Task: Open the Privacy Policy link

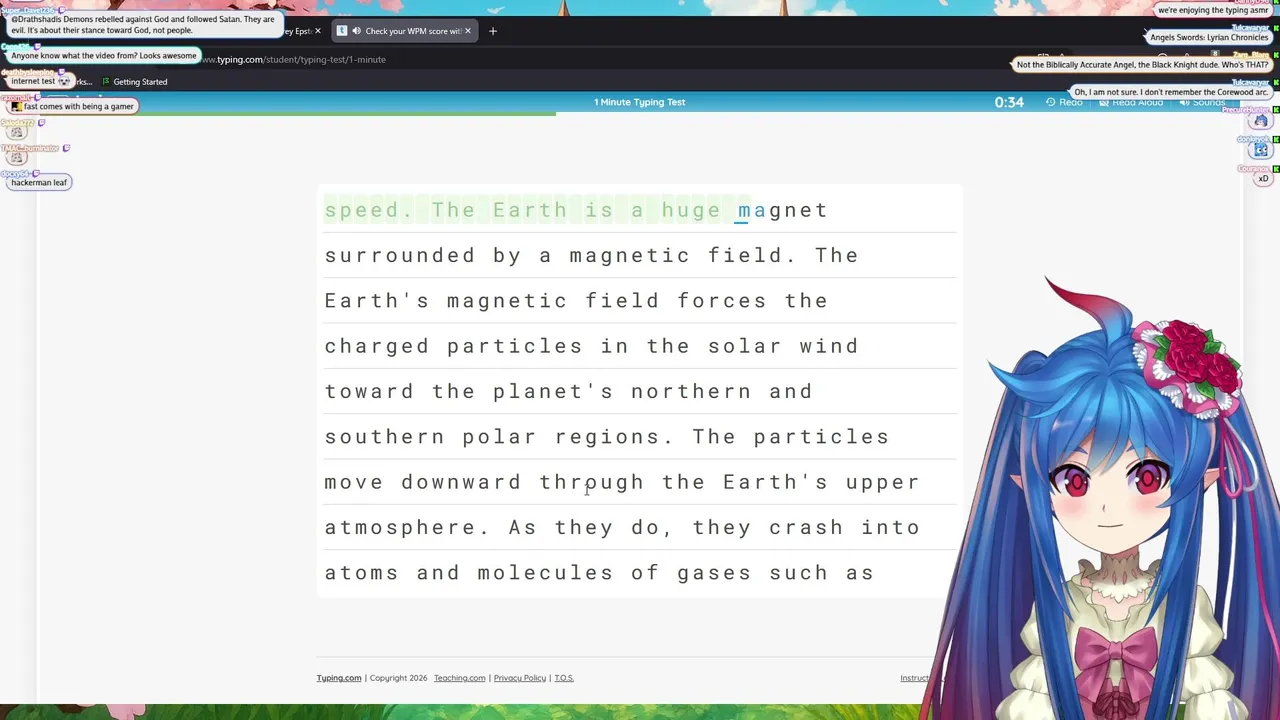Action: click(520, 678)
